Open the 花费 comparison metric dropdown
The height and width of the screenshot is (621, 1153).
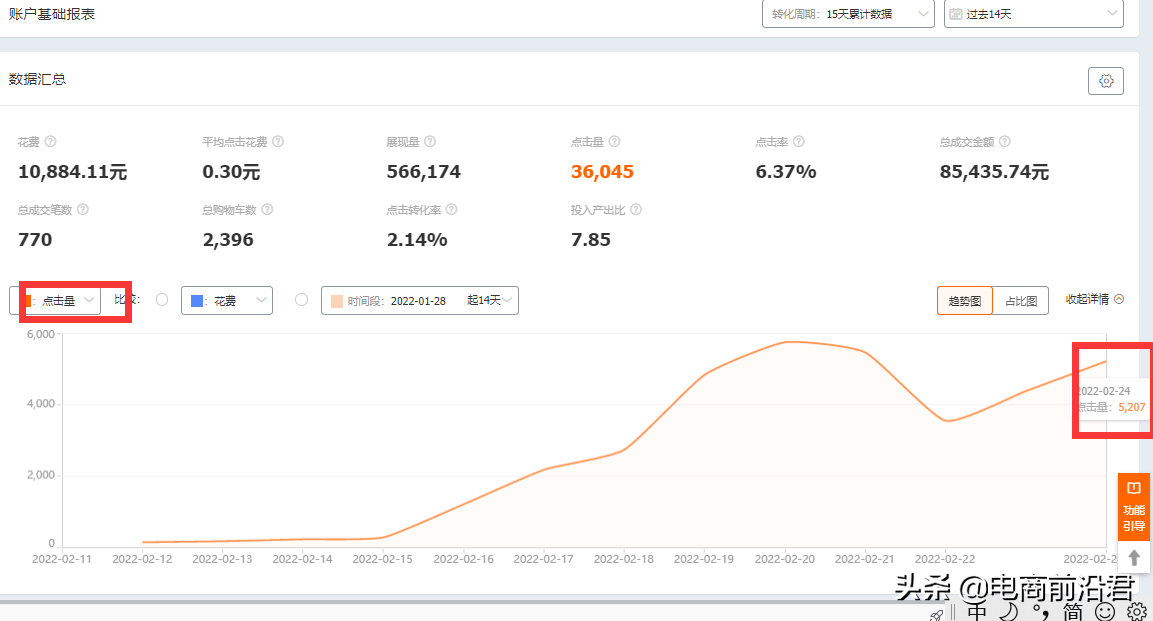point(226,301)
